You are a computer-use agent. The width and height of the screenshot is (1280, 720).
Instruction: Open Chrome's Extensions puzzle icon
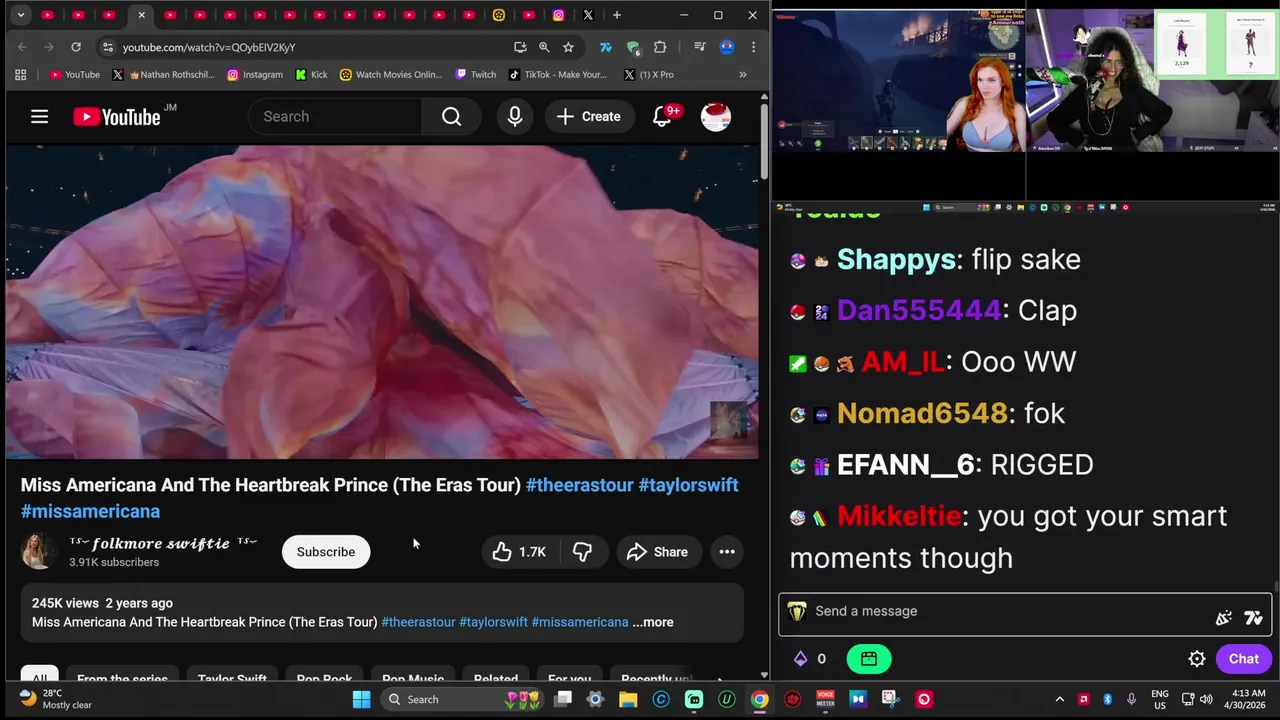tap(660, 47)
